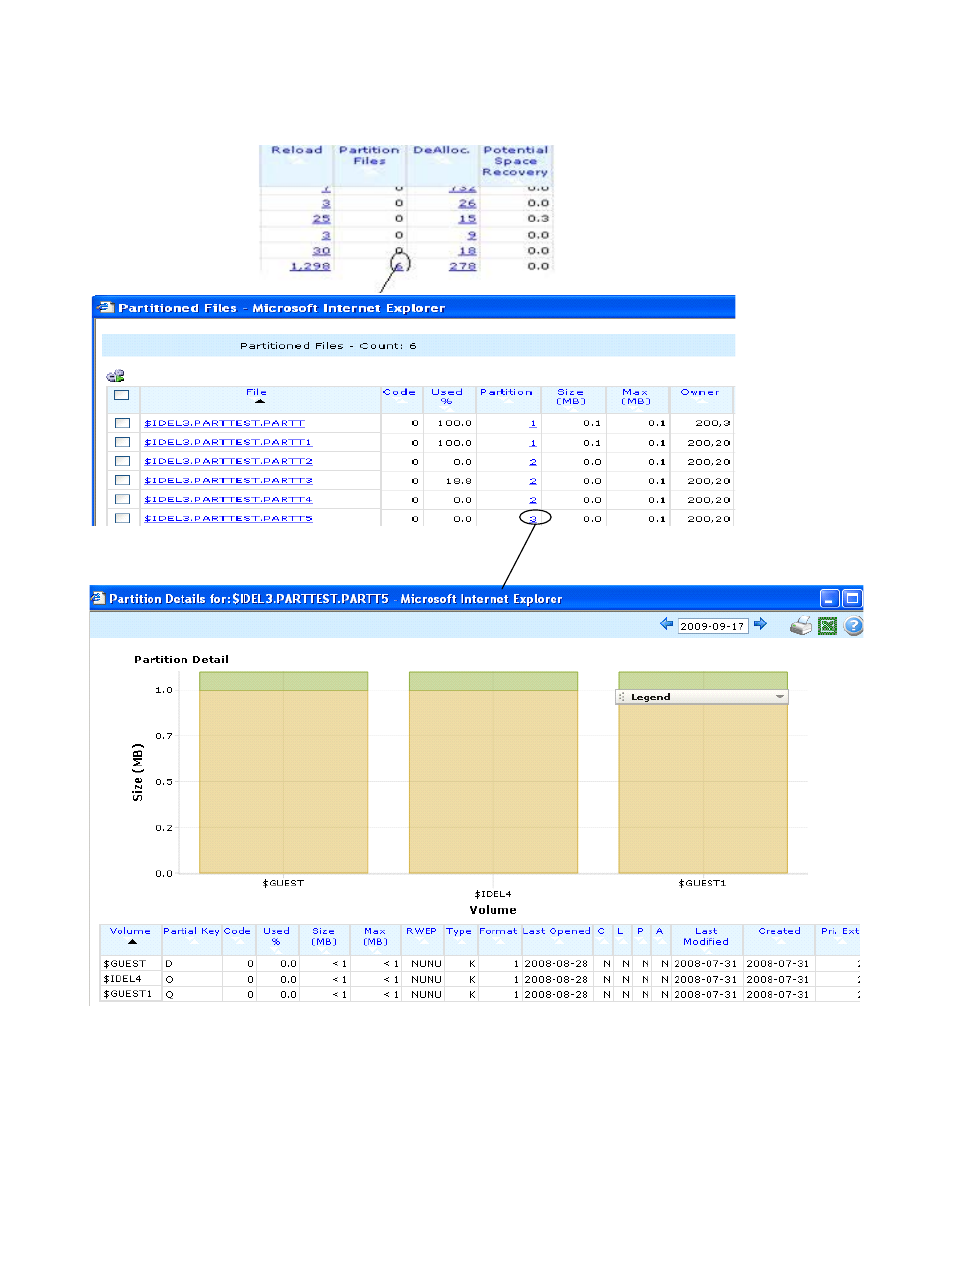The height and width of the screenshot is (1270, 954).
Task: Check the box for $IDEL3.PARTTEST.PARTT3
Action: point(122,480)
